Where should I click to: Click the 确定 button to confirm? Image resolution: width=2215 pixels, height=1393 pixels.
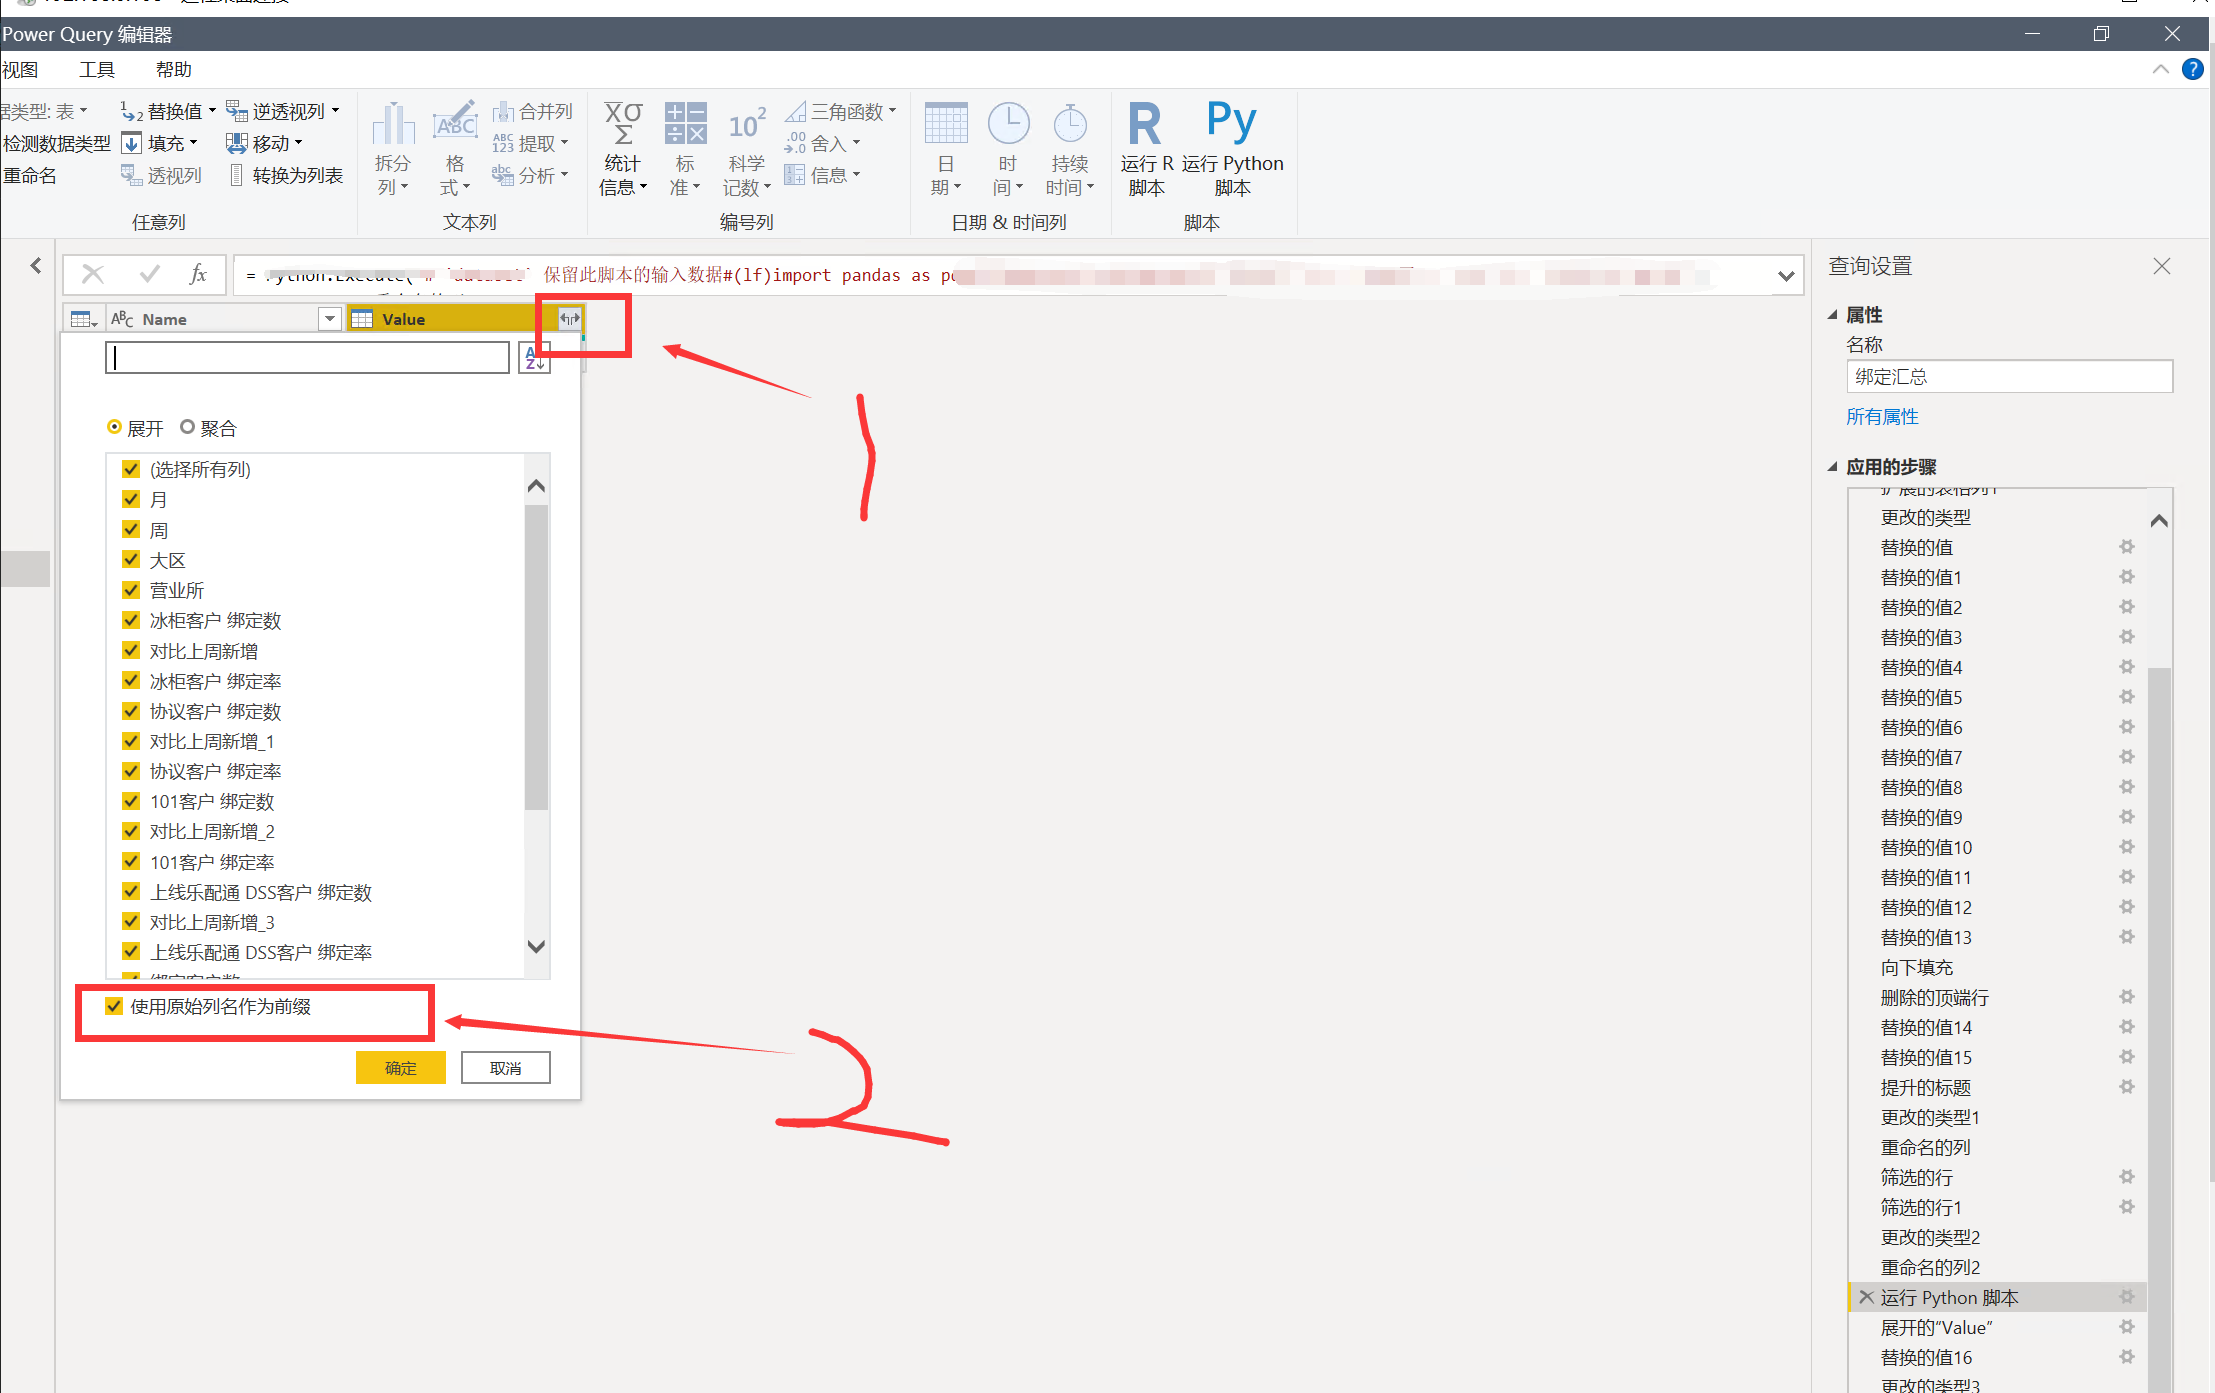400,1067
